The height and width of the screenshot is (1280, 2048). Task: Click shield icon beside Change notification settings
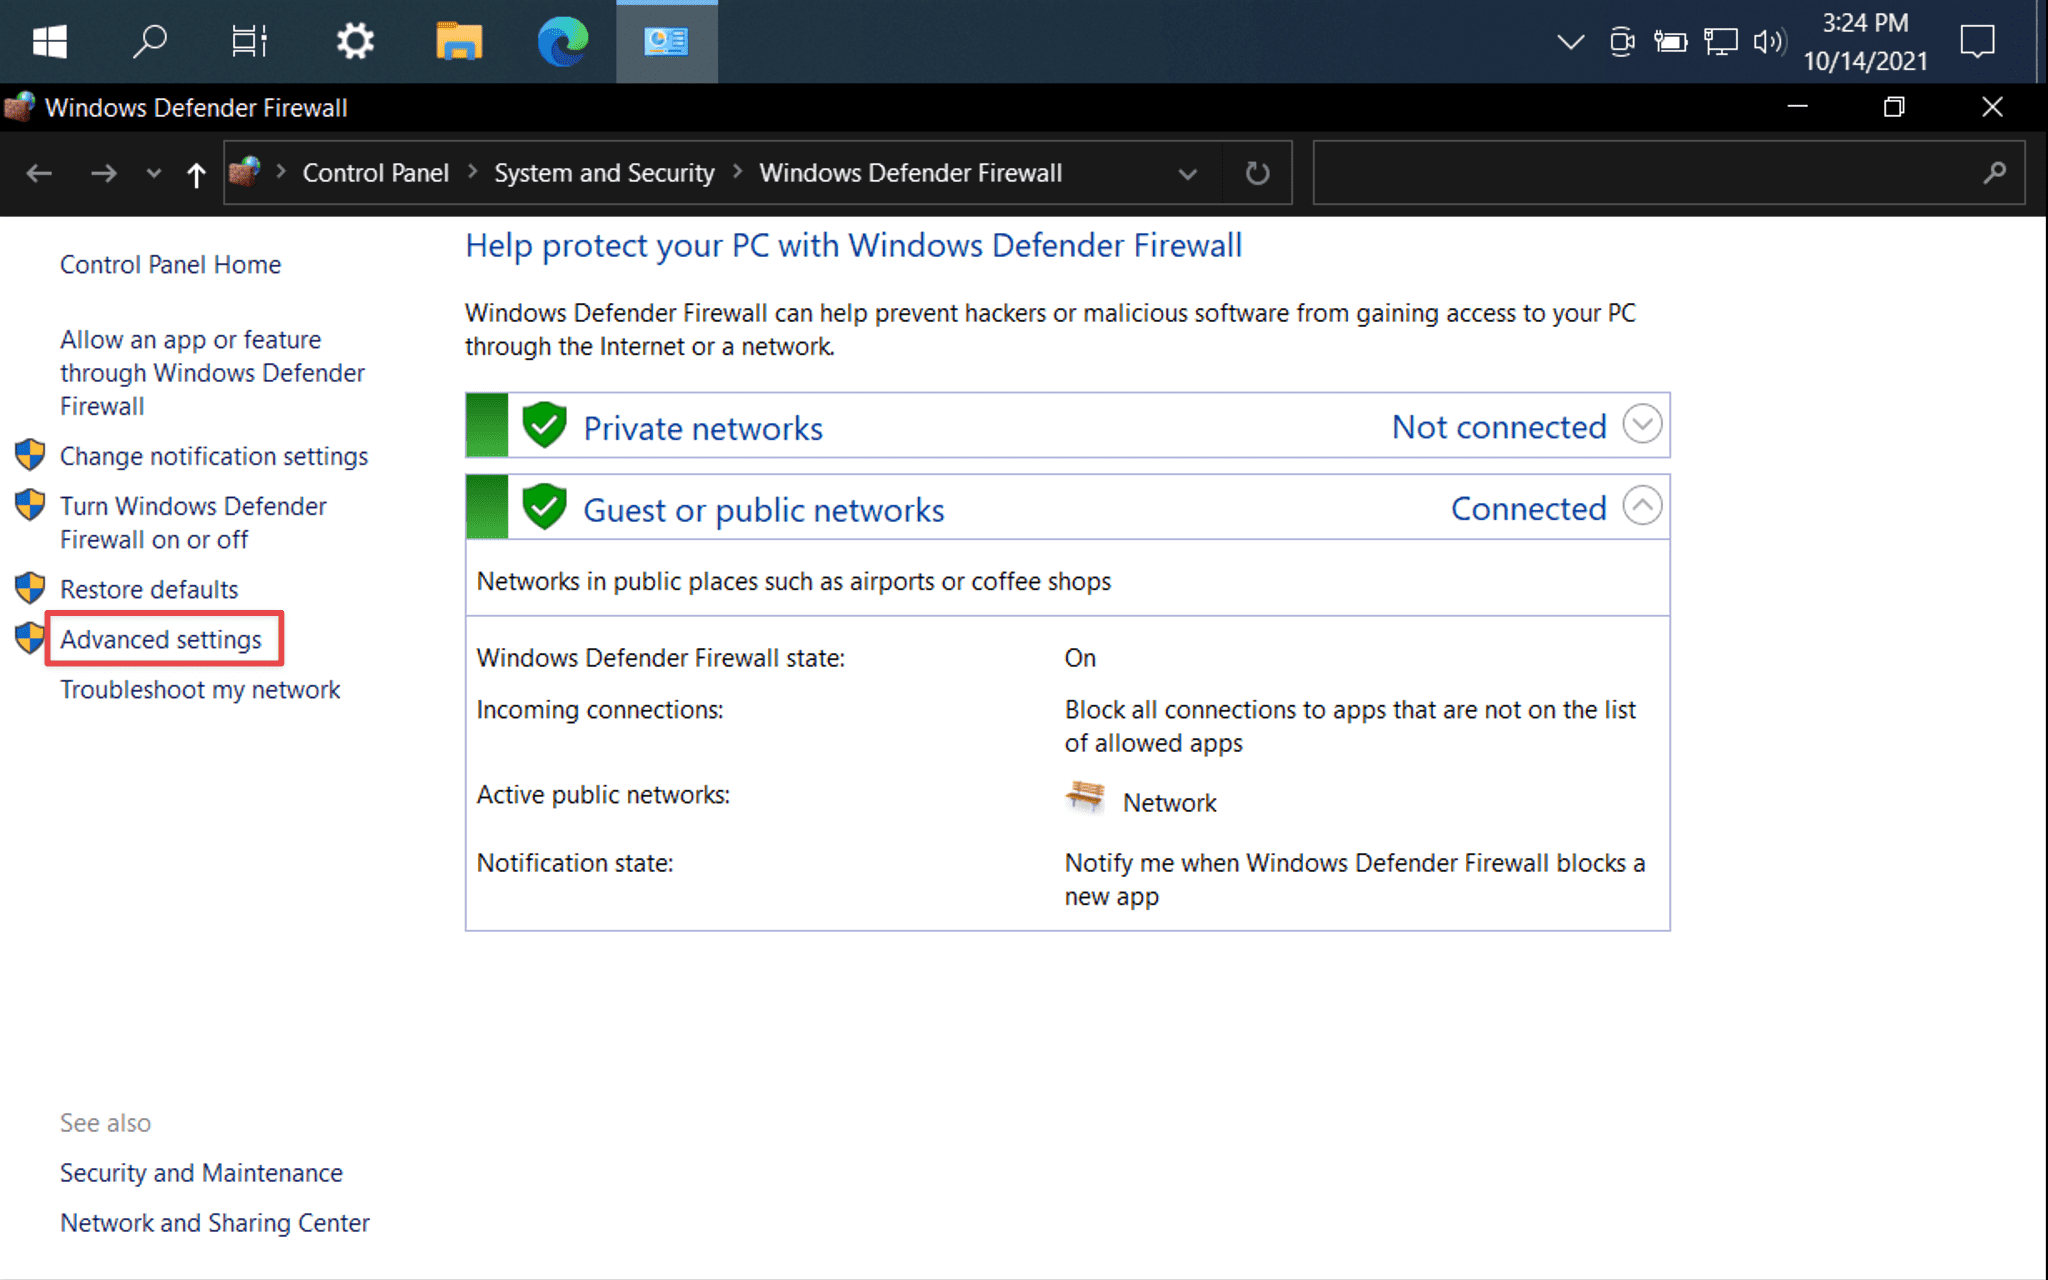coord(30,455)
